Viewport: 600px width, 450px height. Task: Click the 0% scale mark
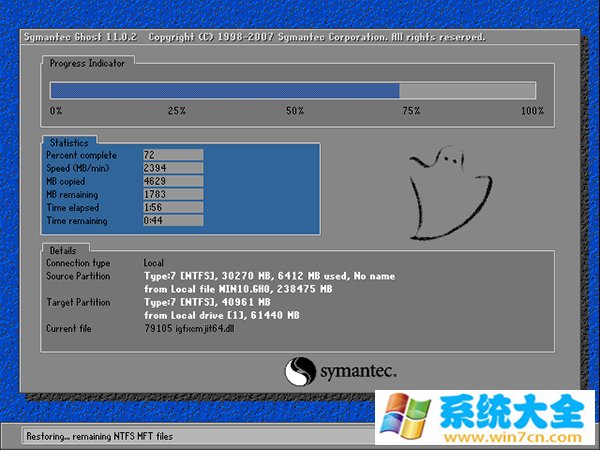click(x=56, y=111)
